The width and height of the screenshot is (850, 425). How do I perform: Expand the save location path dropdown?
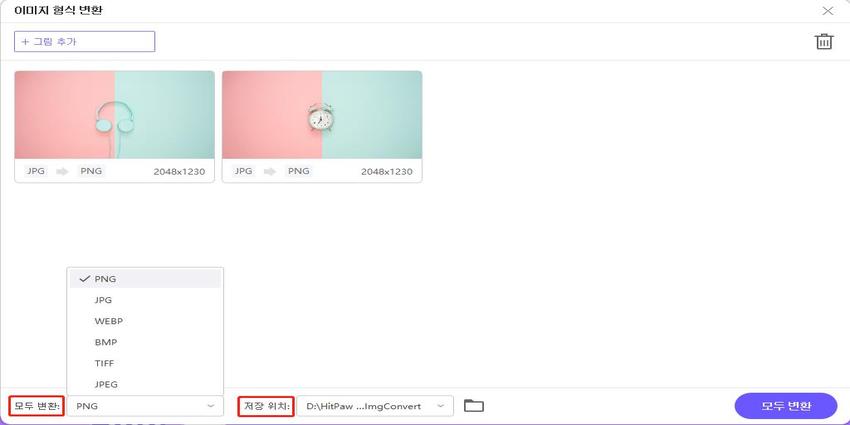click(440, 406)
